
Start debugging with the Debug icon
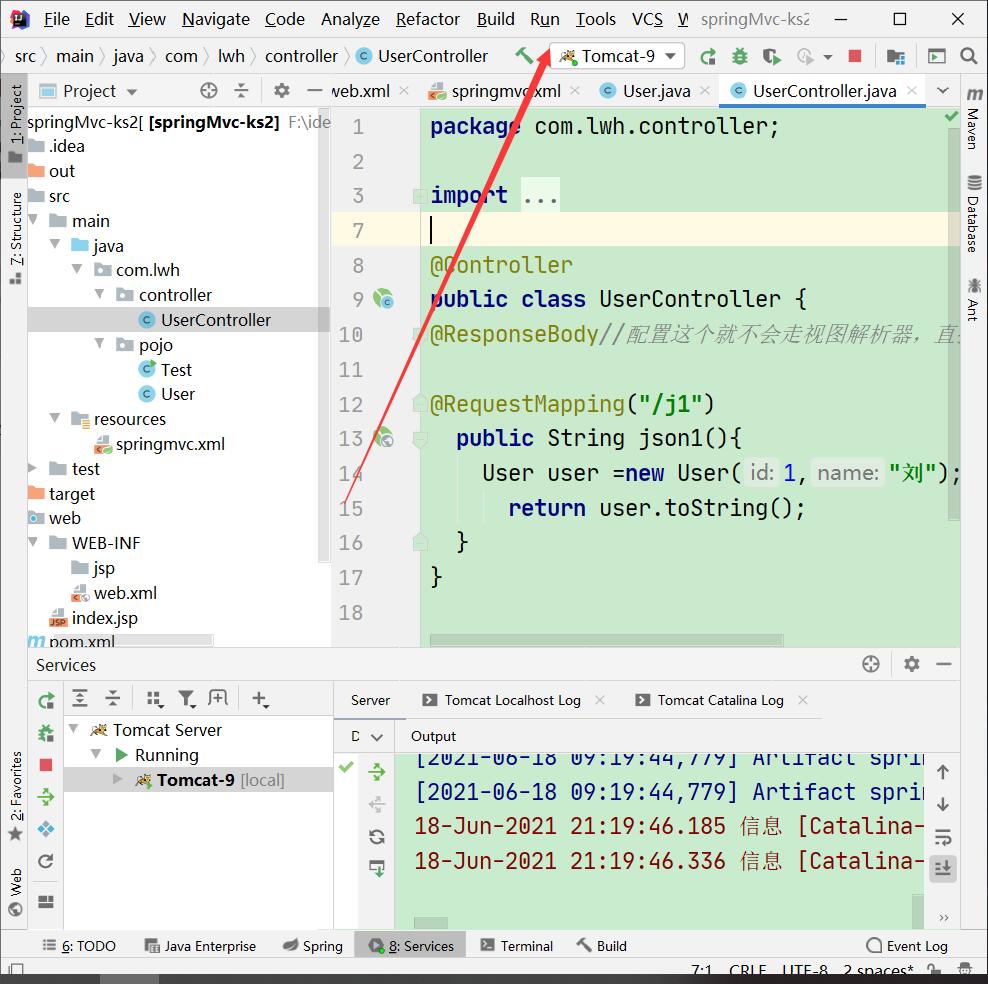click(x=739, y=56)
